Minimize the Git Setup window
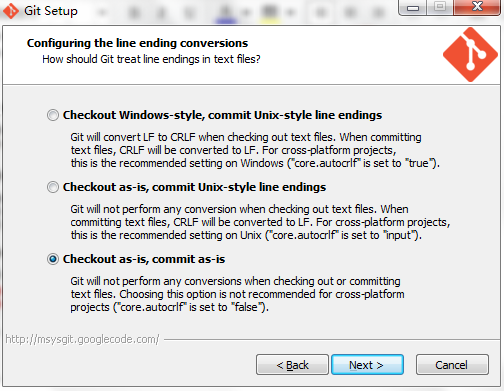The width and height of the screenshot is (504, 391). coord(413,7)
